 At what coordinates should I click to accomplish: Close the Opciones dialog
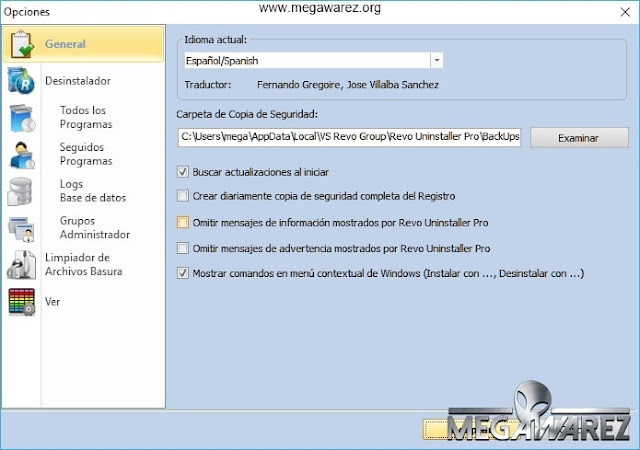[625, 12]
